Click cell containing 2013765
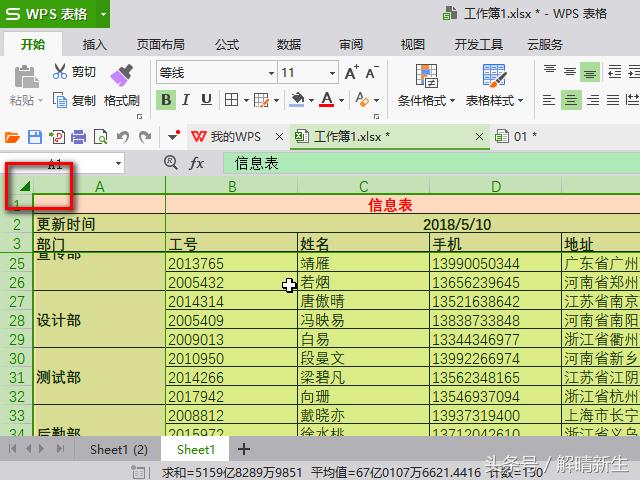Image resolution: width=640 pixels, height=480 pixels. [x=231, y=263]
